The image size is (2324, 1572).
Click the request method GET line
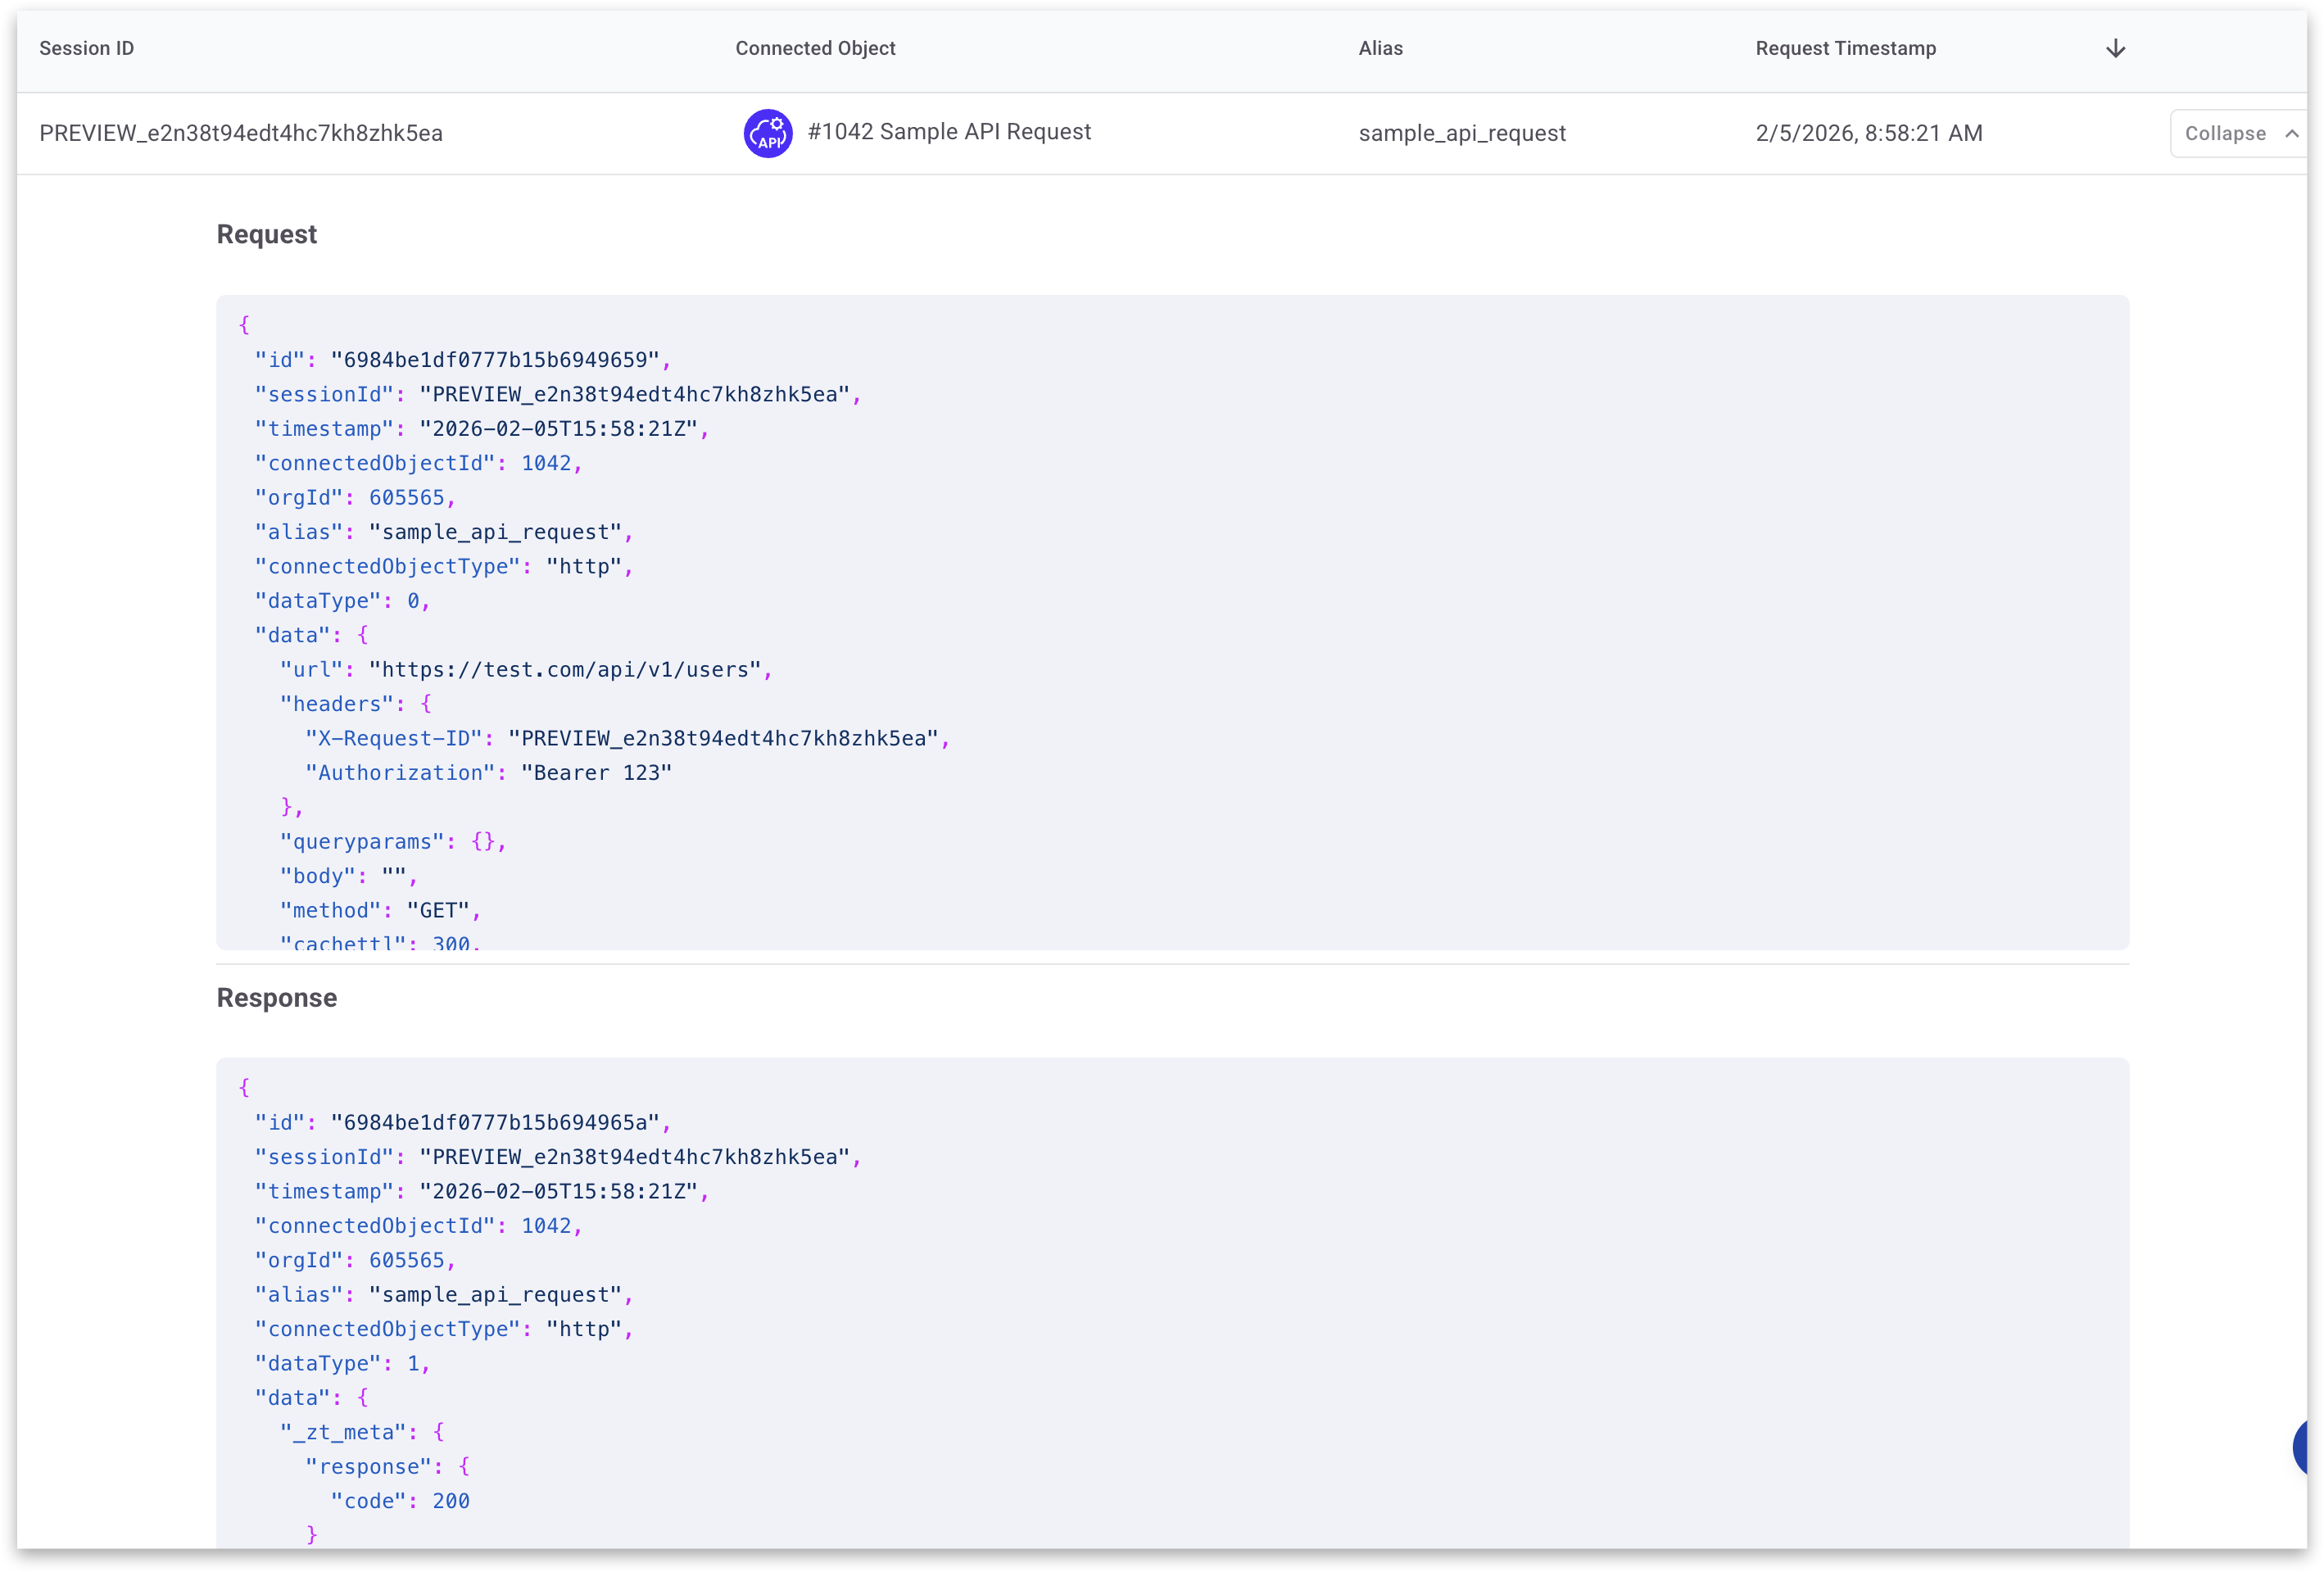point(380,910)
